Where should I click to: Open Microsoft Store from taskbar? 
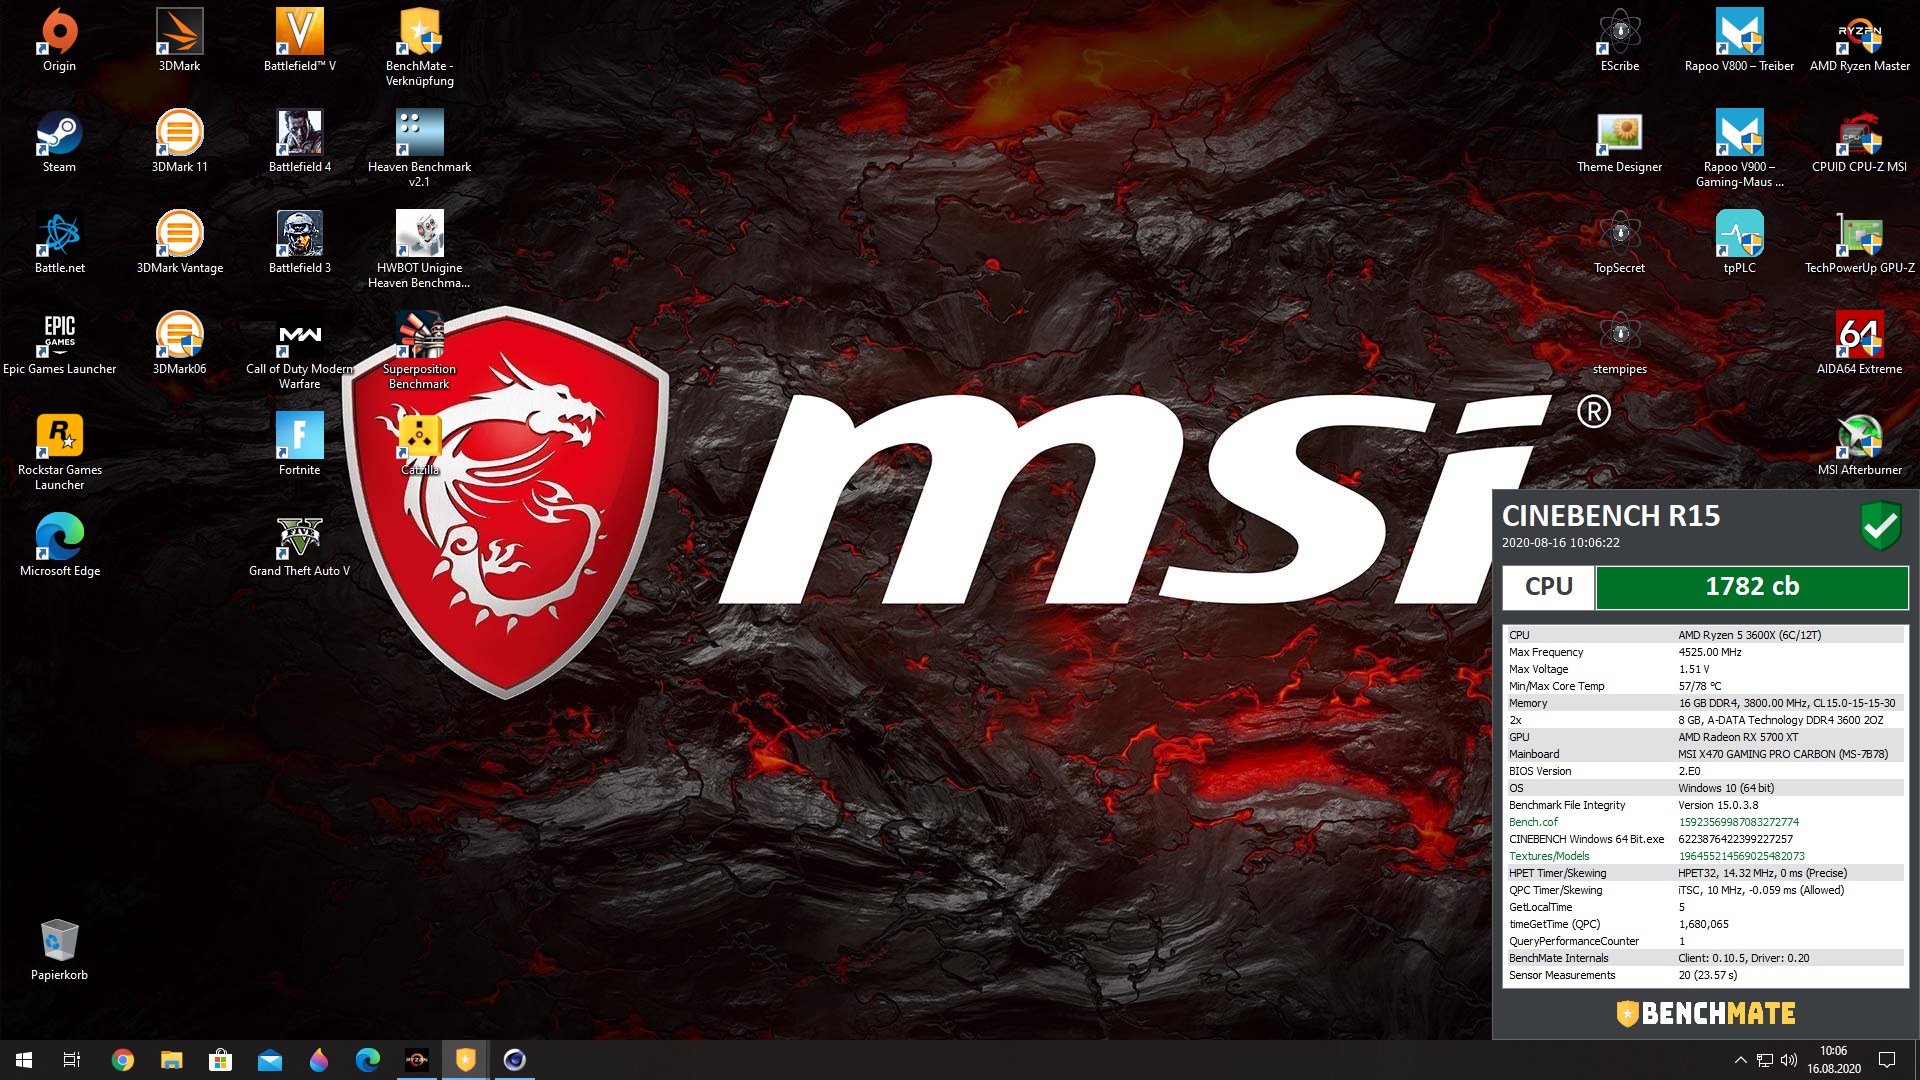[220, 1060]
